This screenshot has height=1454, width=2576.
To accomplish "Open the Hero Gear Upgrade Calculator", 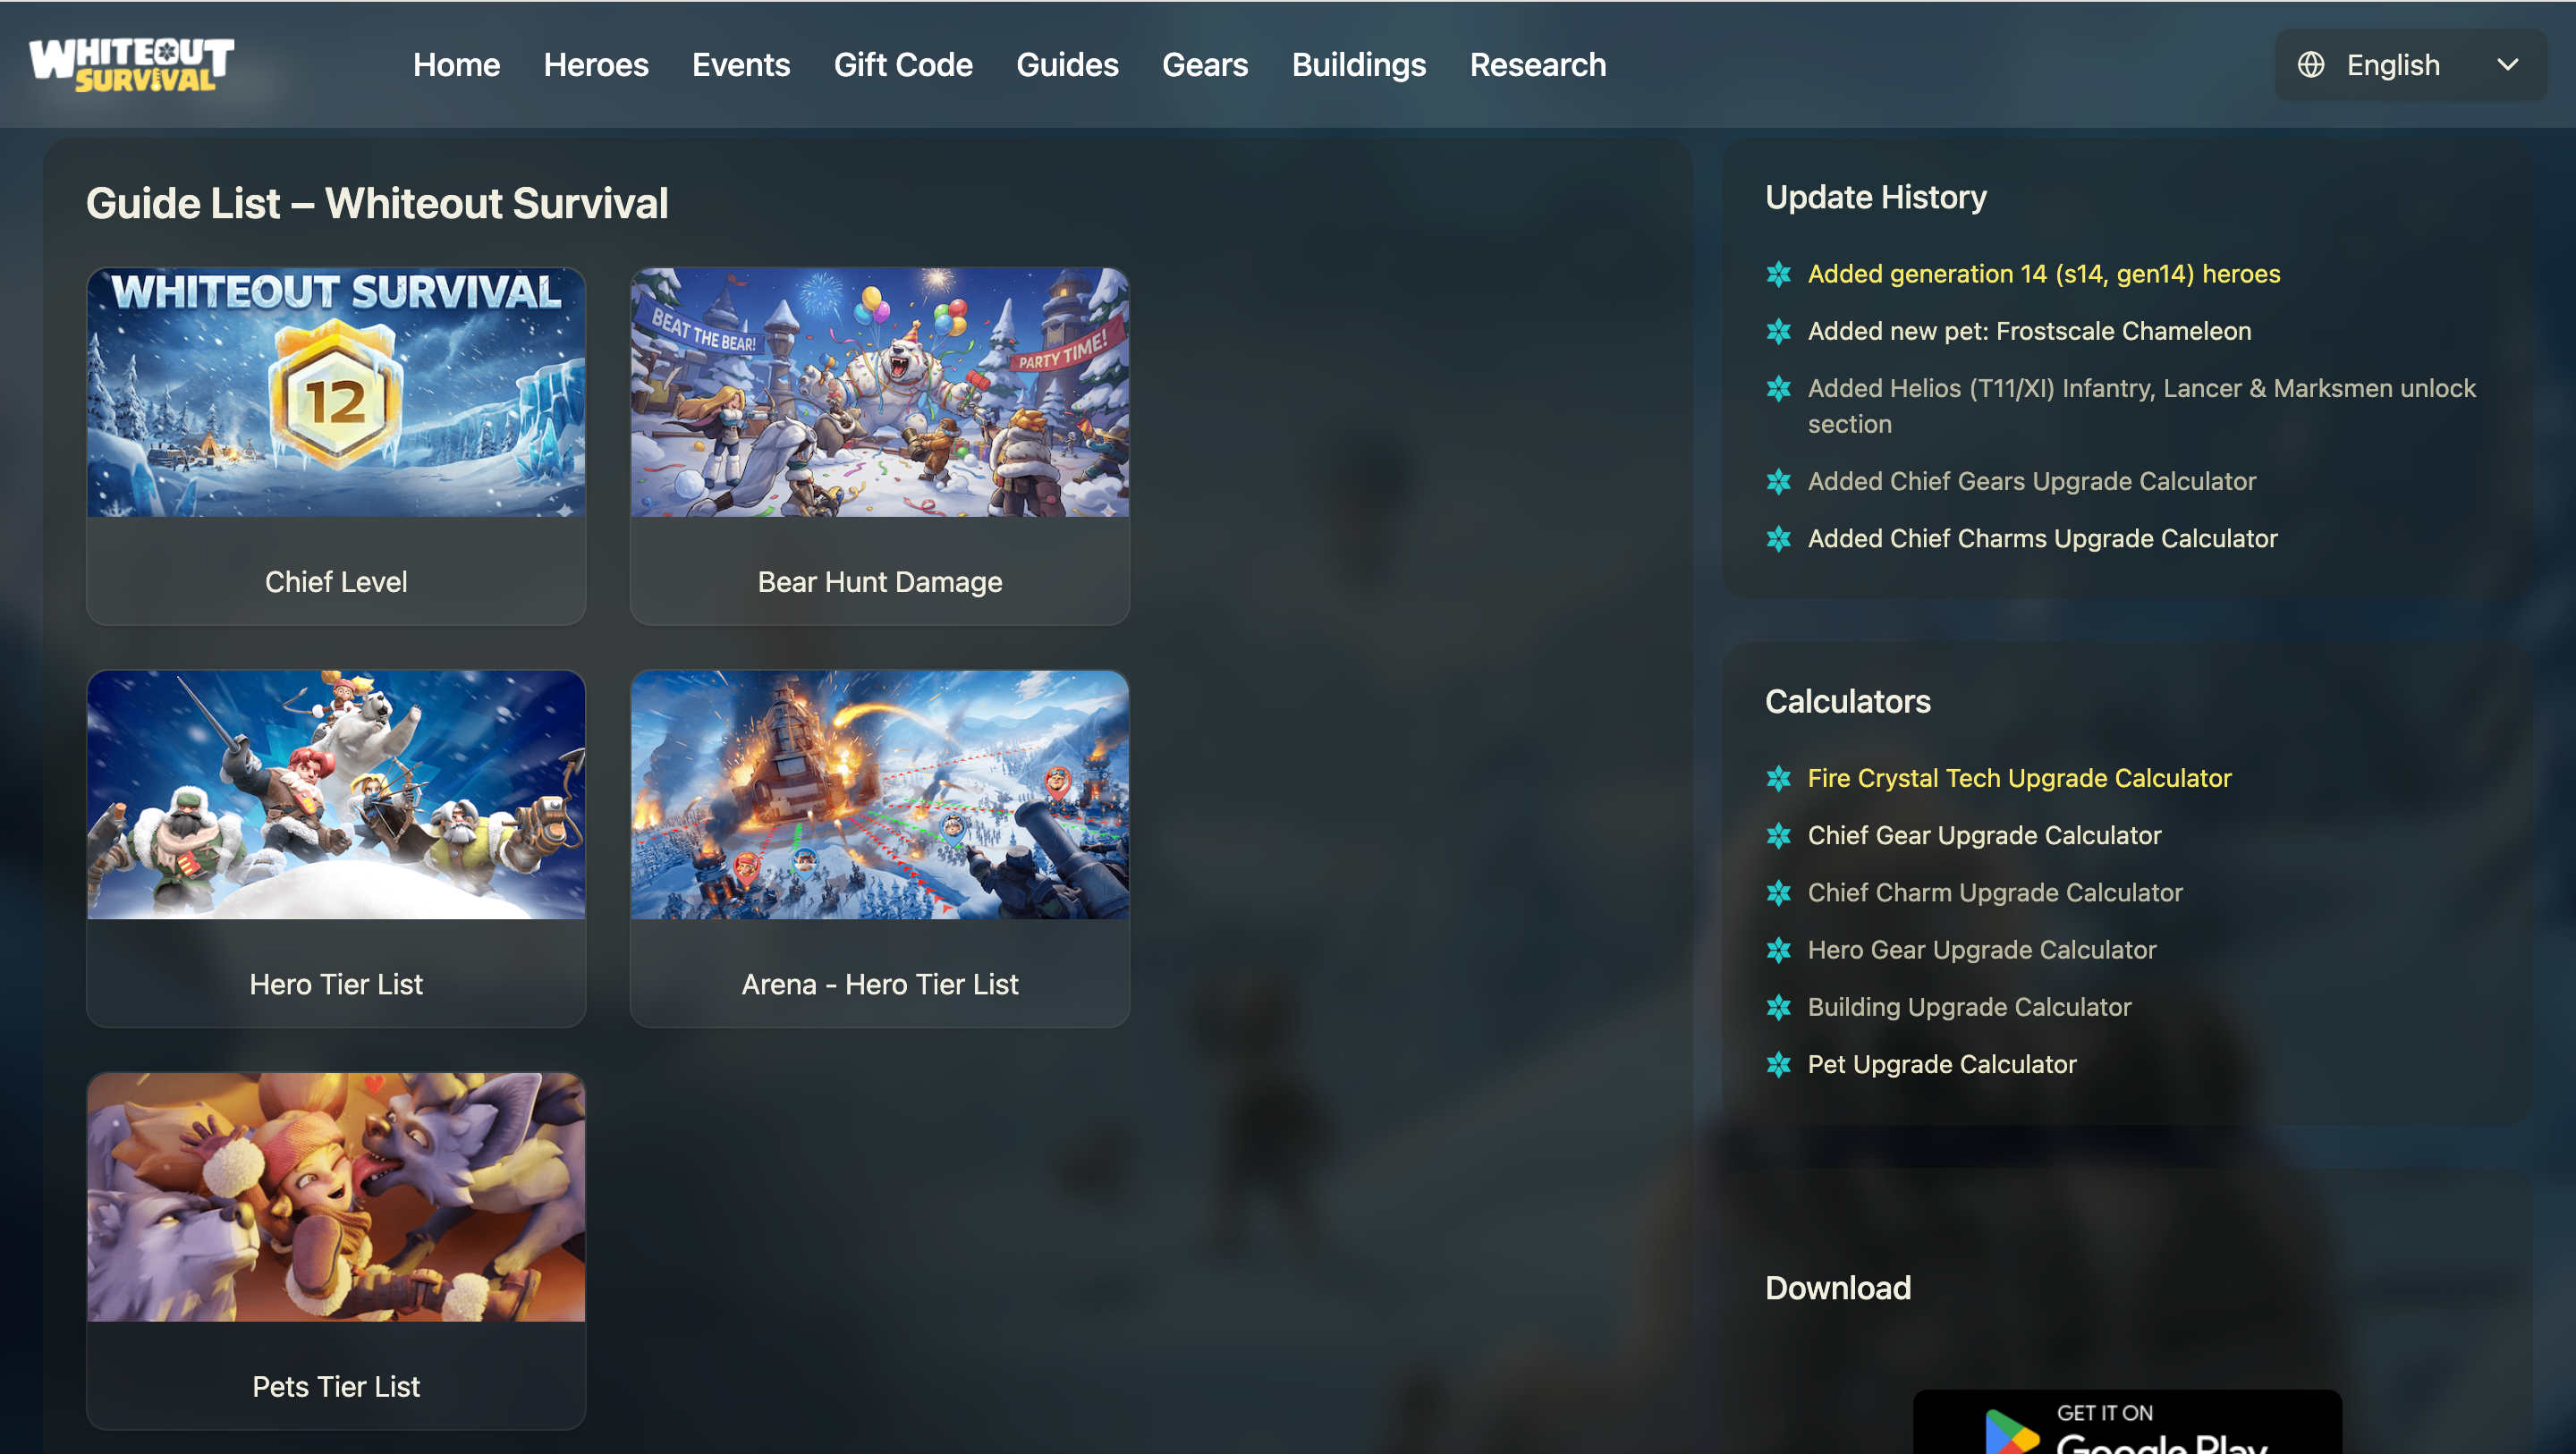I will 1982,950.
